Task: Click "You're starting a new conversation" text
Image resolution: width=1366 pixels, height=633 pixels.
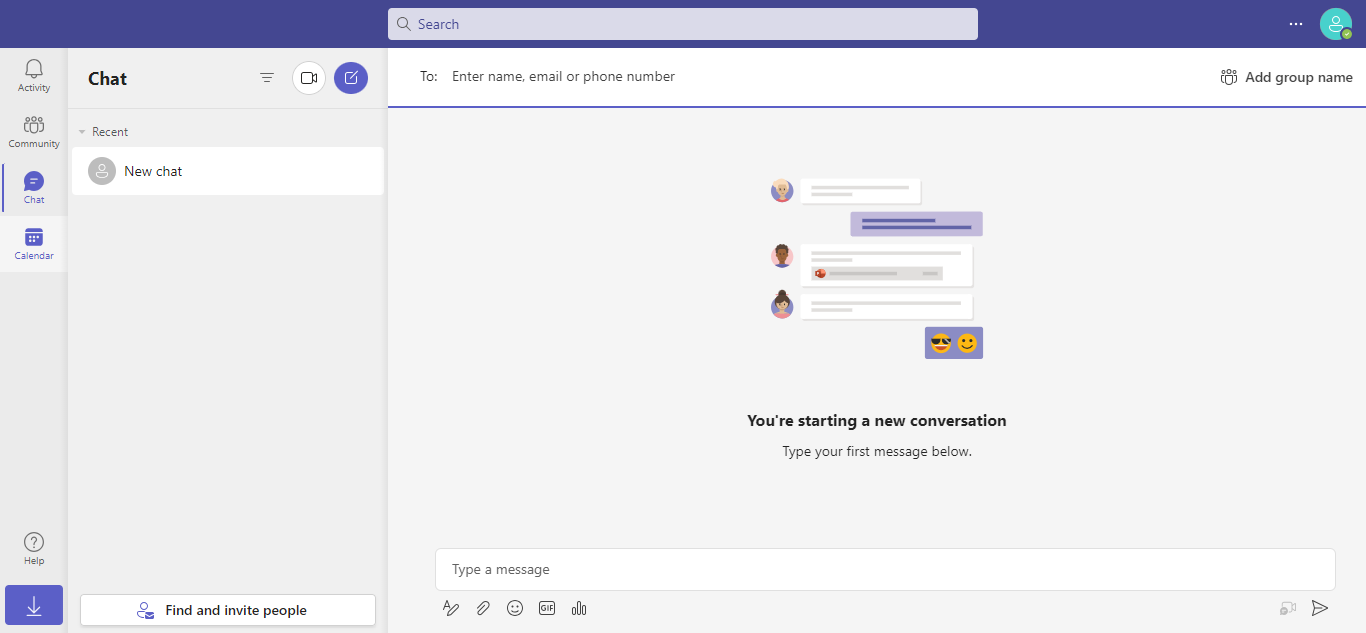Action: tap(877, 421)
